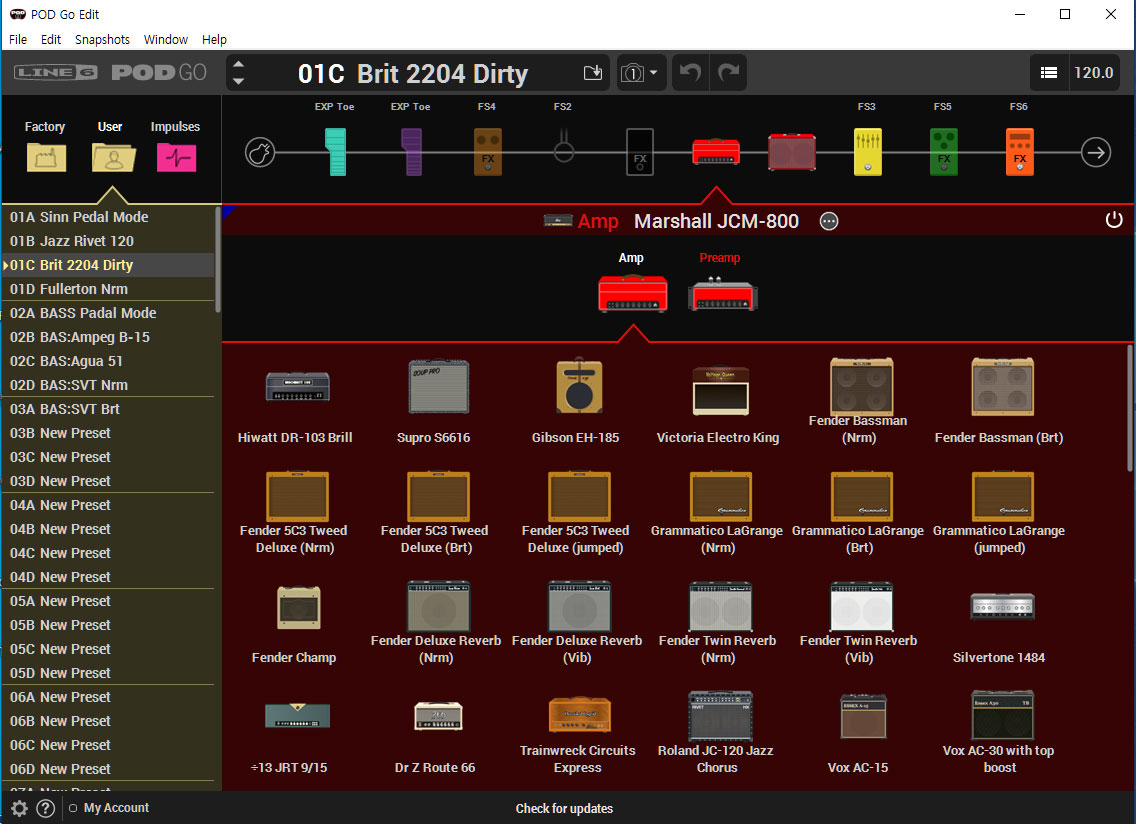Select the orange FS6 FX block
Image resolution: width=1136 pixels, height=824 pixels.
point(1019,152)
